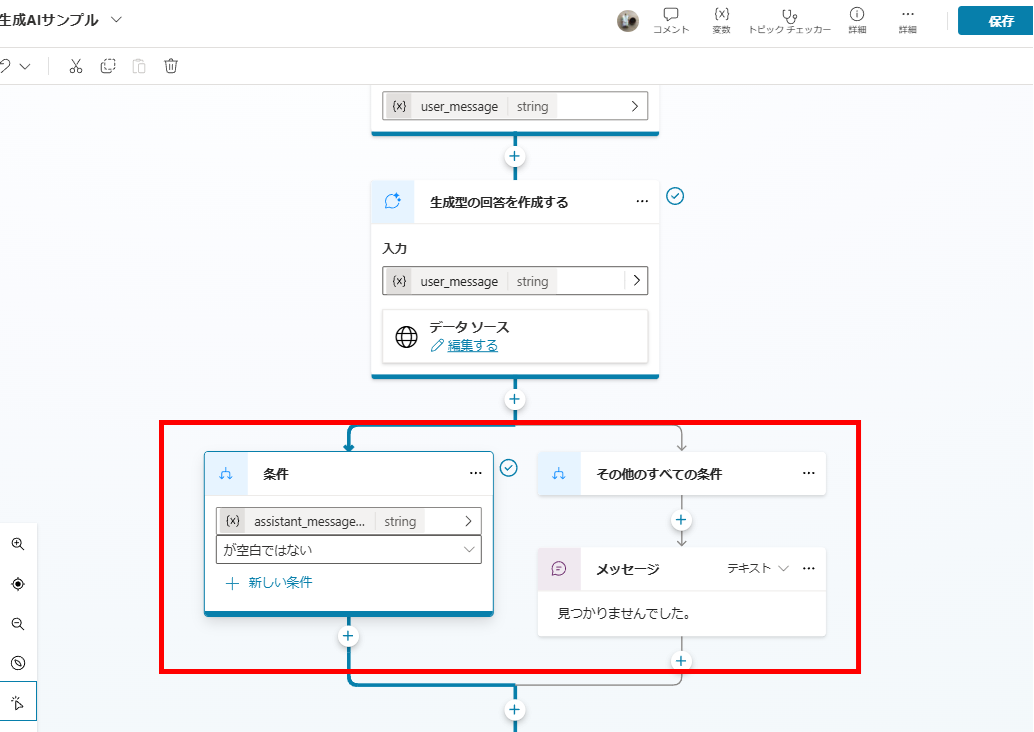Activate the selection cursor tool

18,701
